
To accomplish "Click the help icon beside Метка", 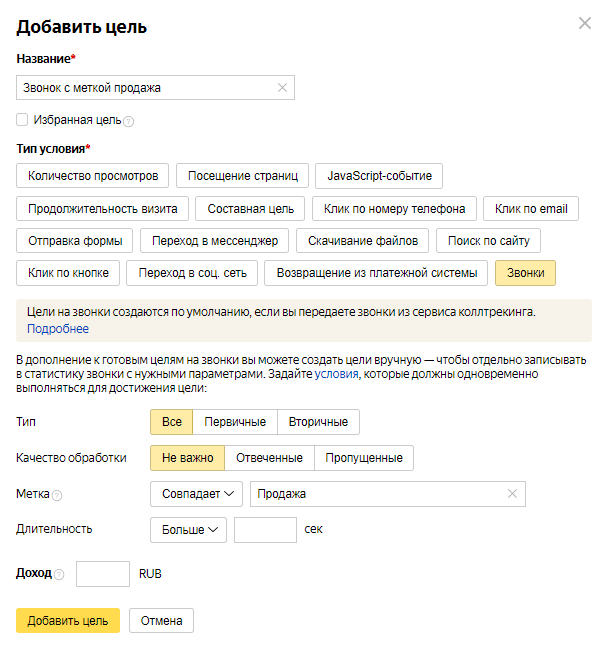I will point(57,495).
